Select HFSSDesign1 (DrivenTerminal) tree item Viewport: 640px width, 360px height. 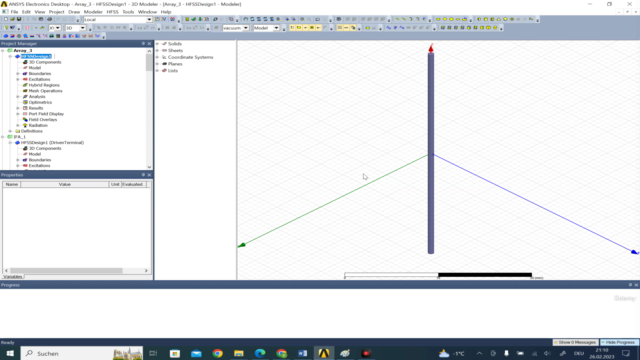[x=52, y=142]
